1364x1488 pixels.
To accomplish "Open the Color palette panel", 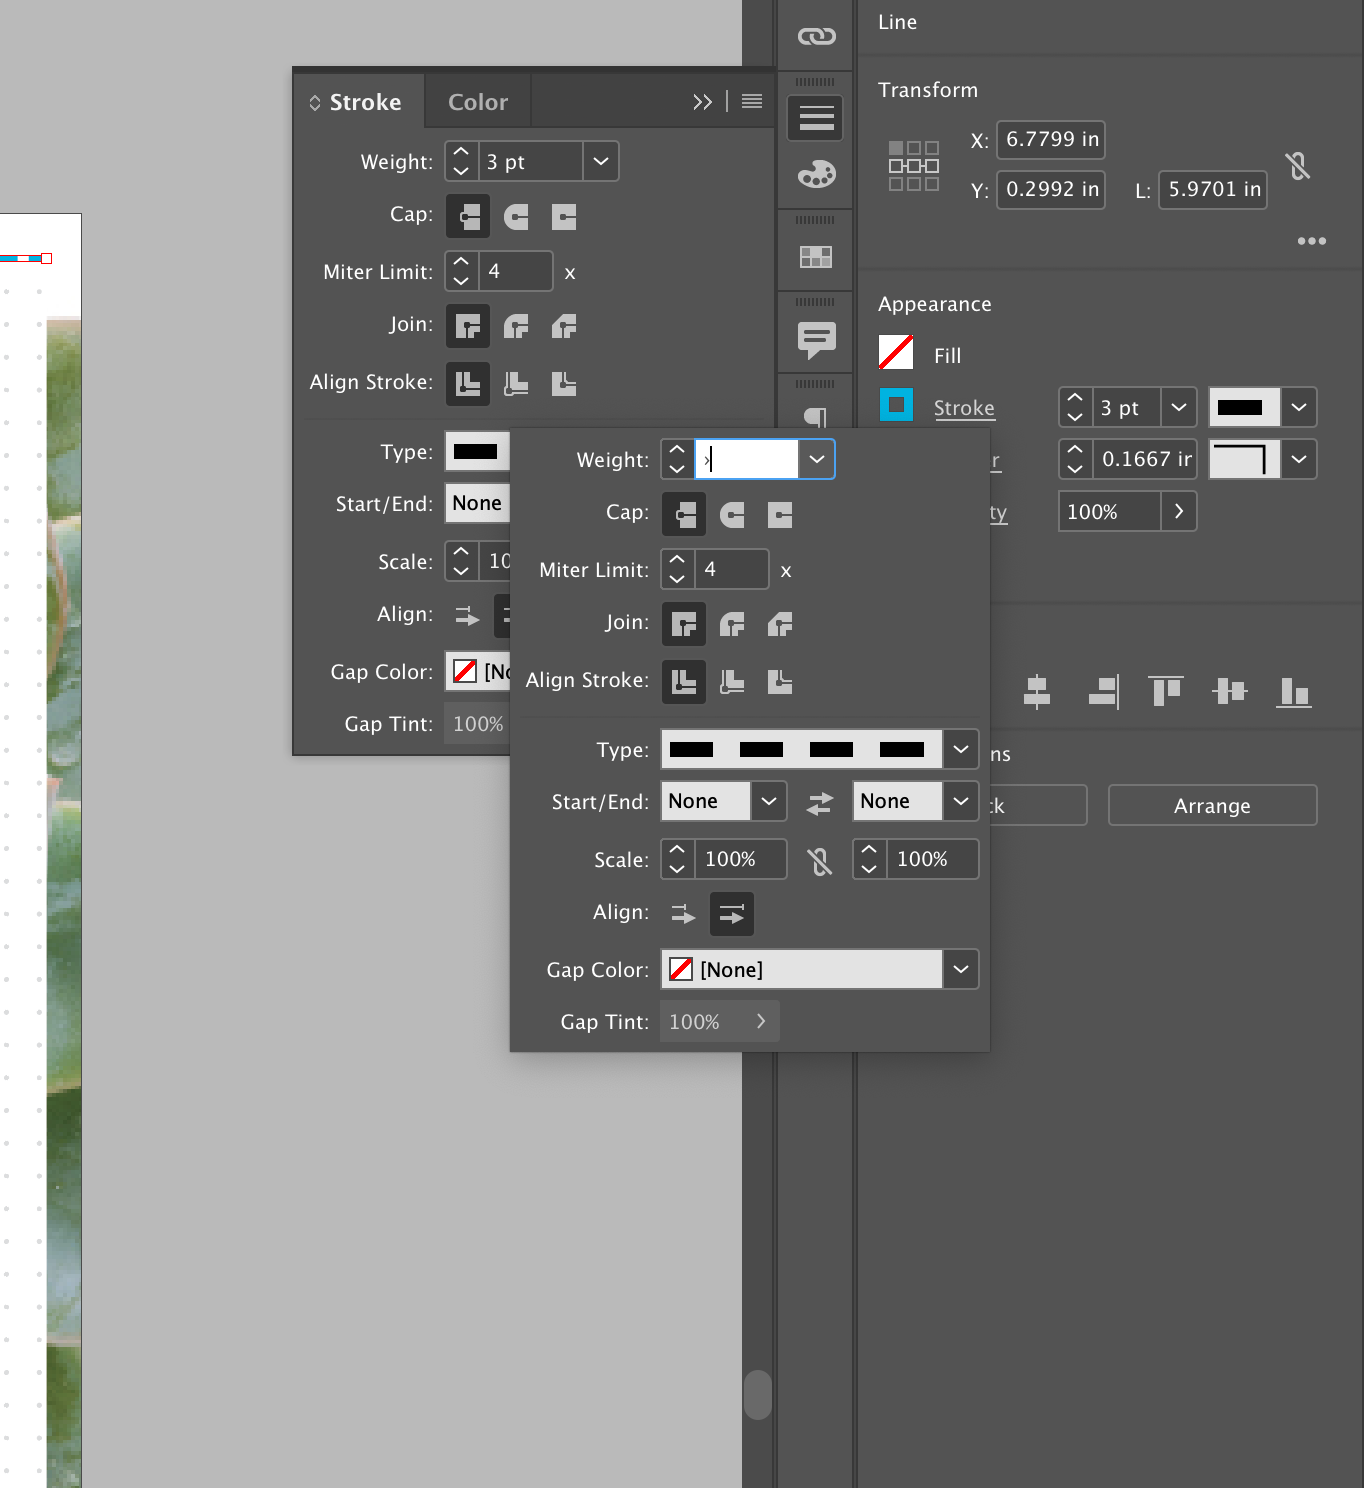I will 816,174.
